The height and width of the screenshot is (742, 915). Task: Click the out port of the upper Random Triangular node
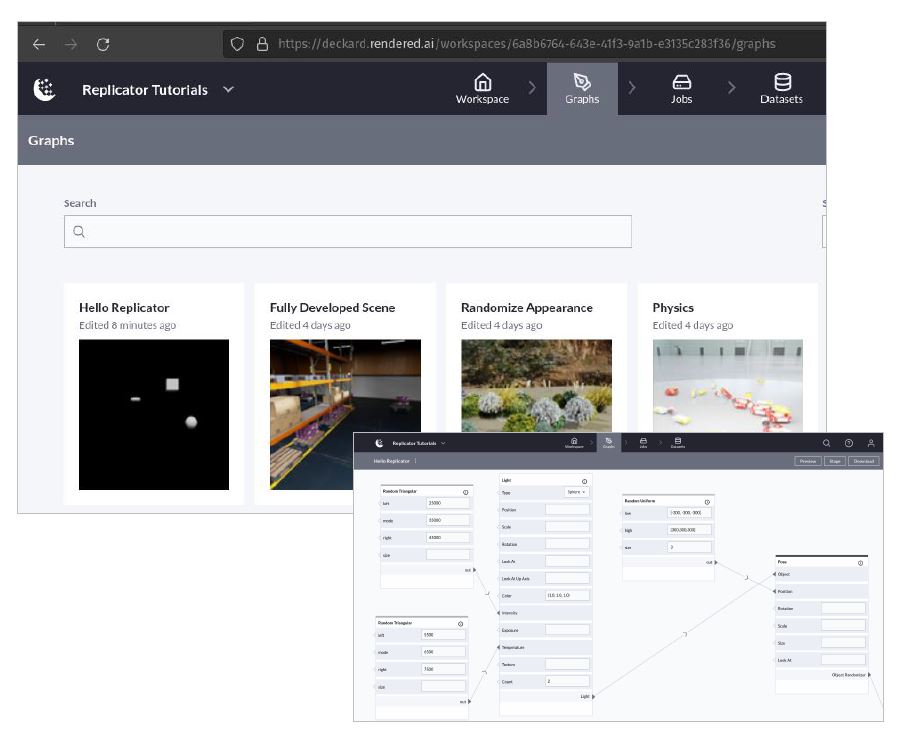click(x=474, y=570)
